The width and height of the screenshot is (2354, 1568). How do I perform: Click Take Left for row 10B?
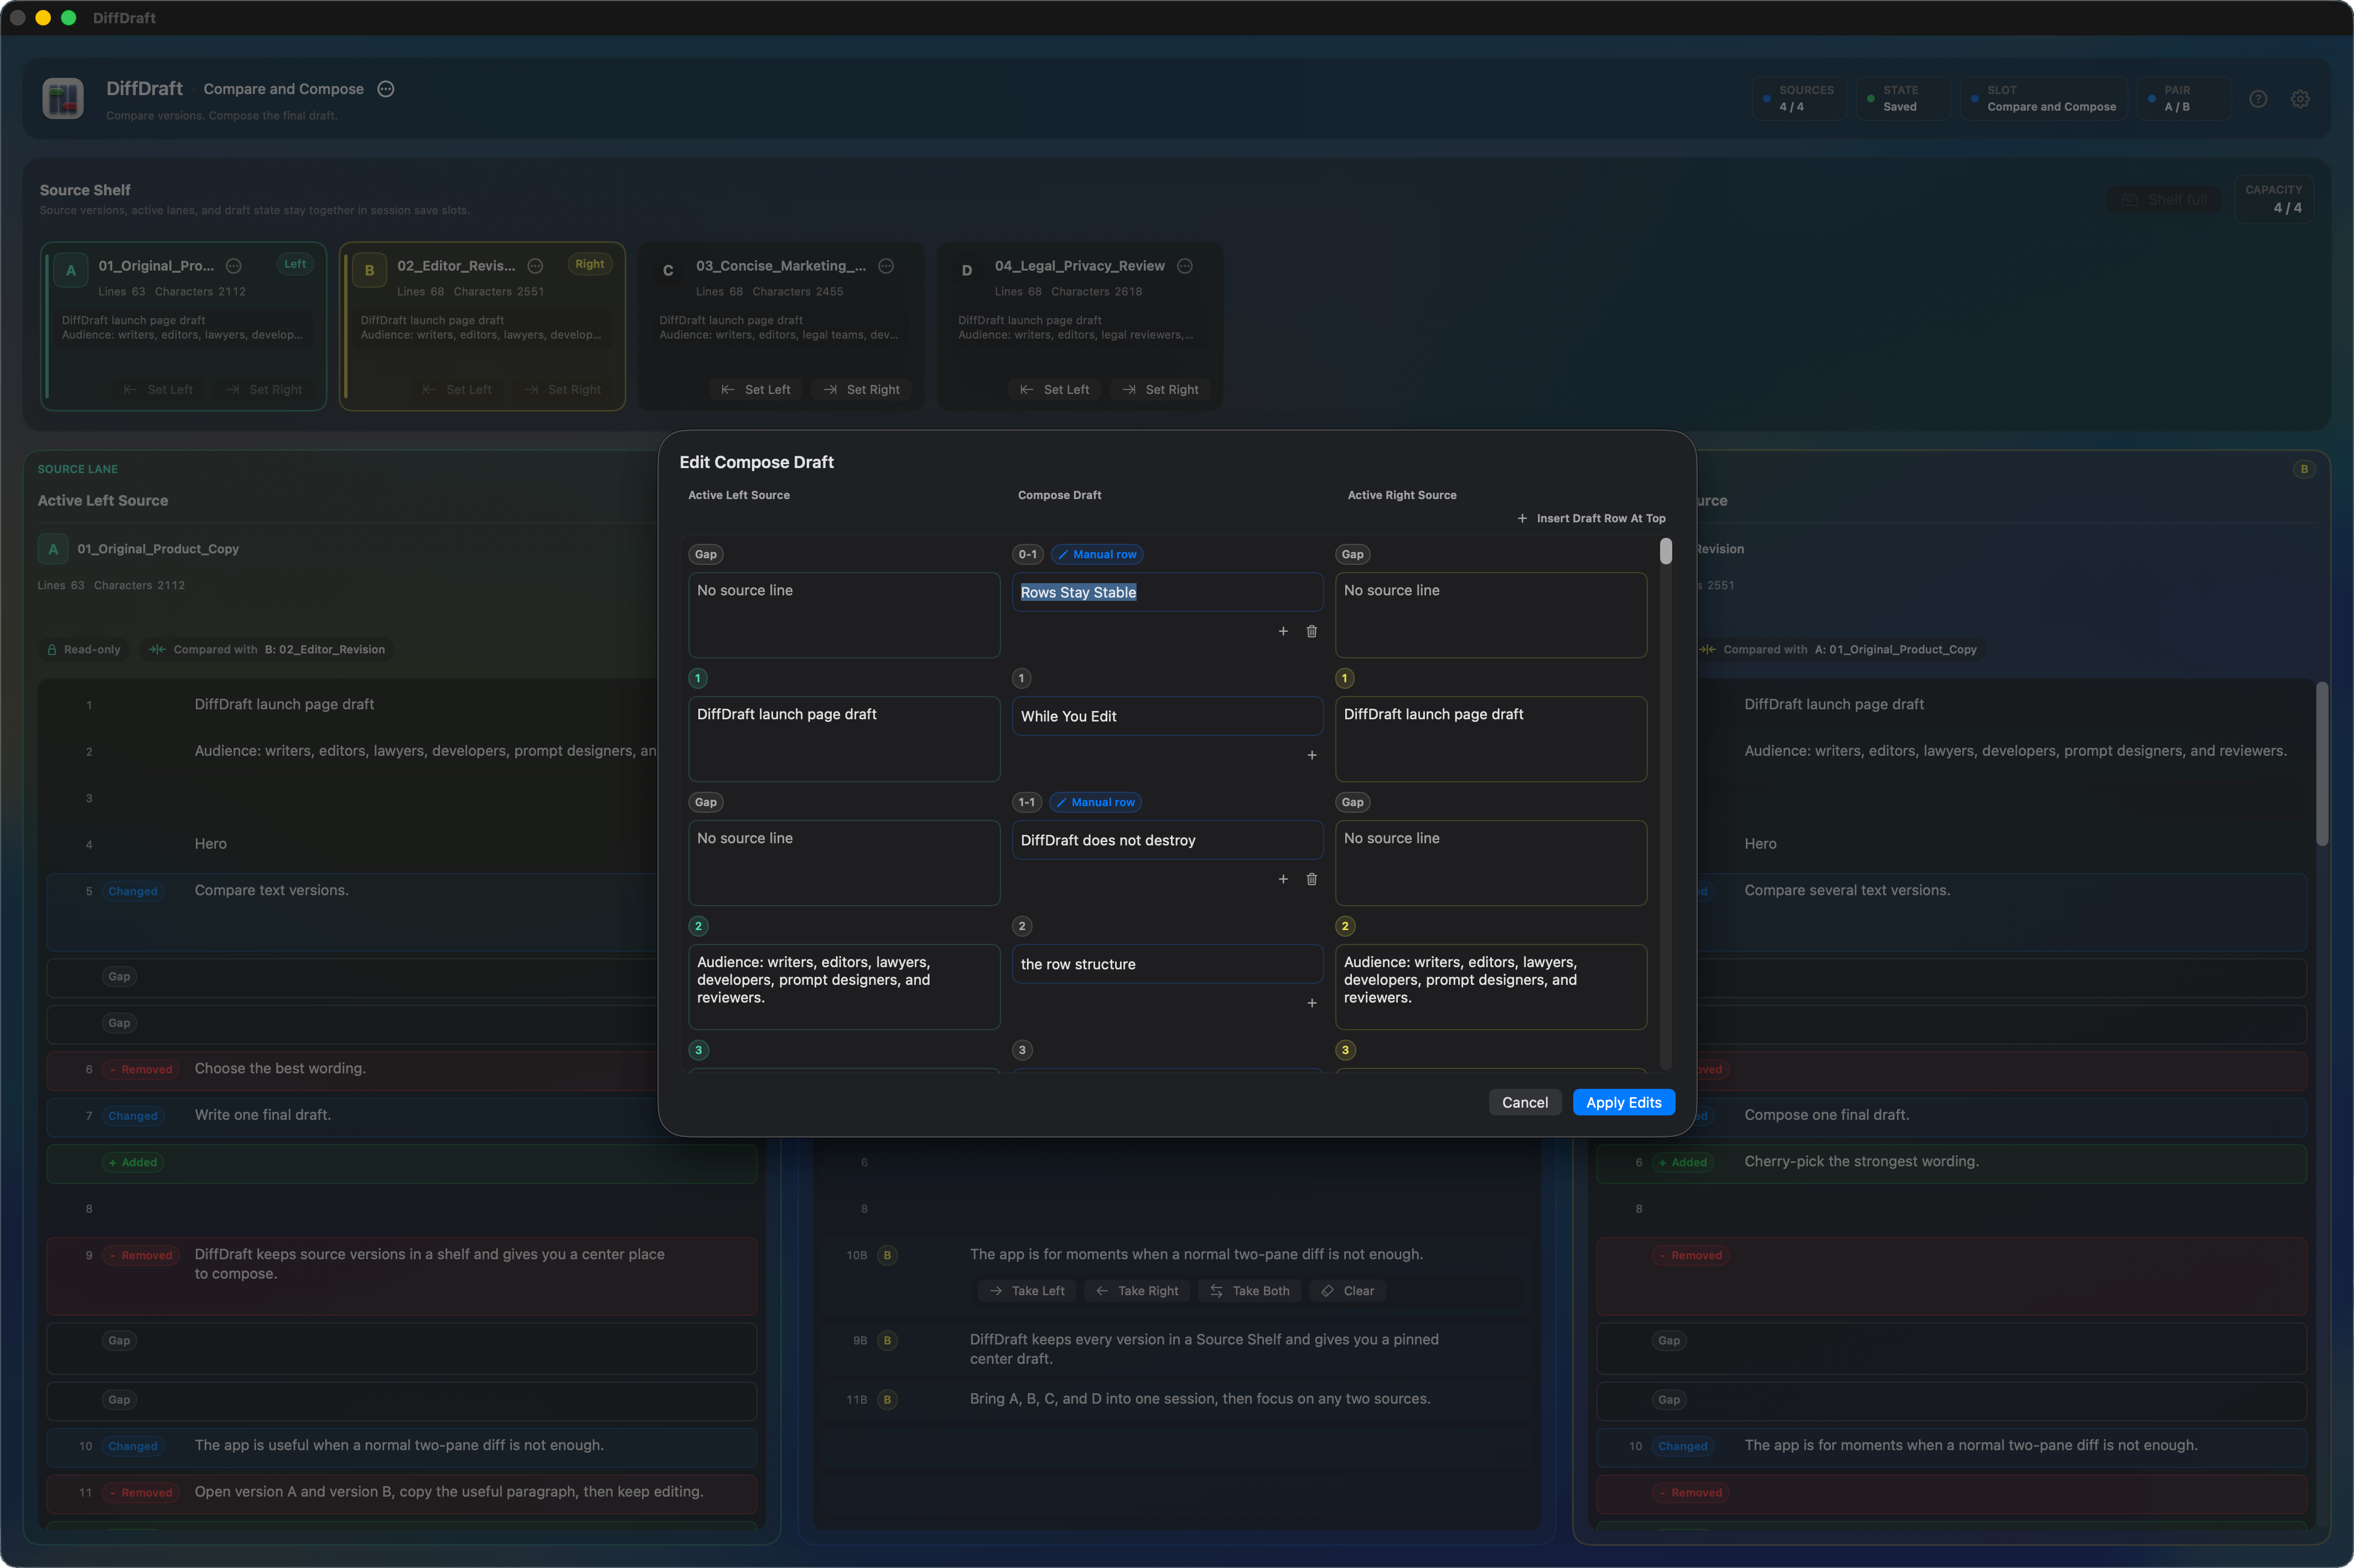[x=1027, y=1291]
